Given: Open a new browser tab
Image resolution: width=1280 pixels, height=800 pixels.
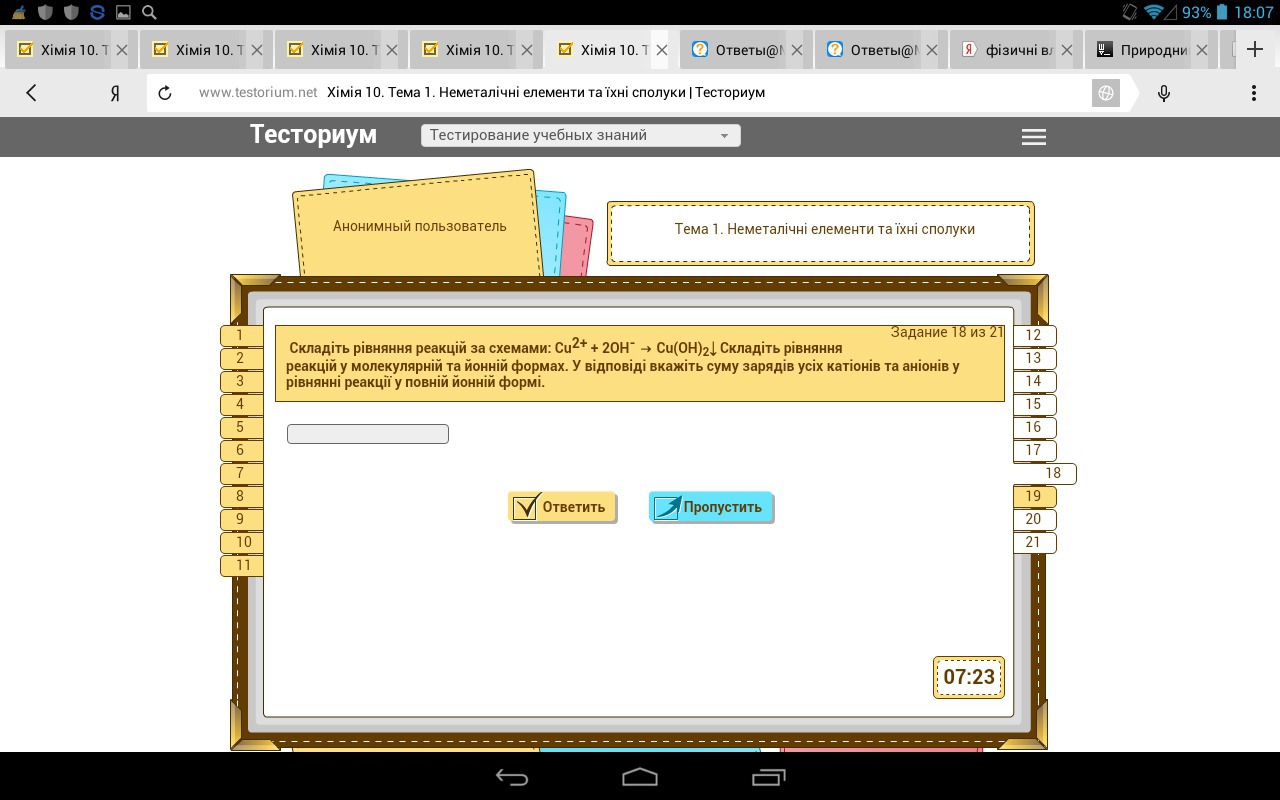Looking at the screenshot, I should point(1257,50).
